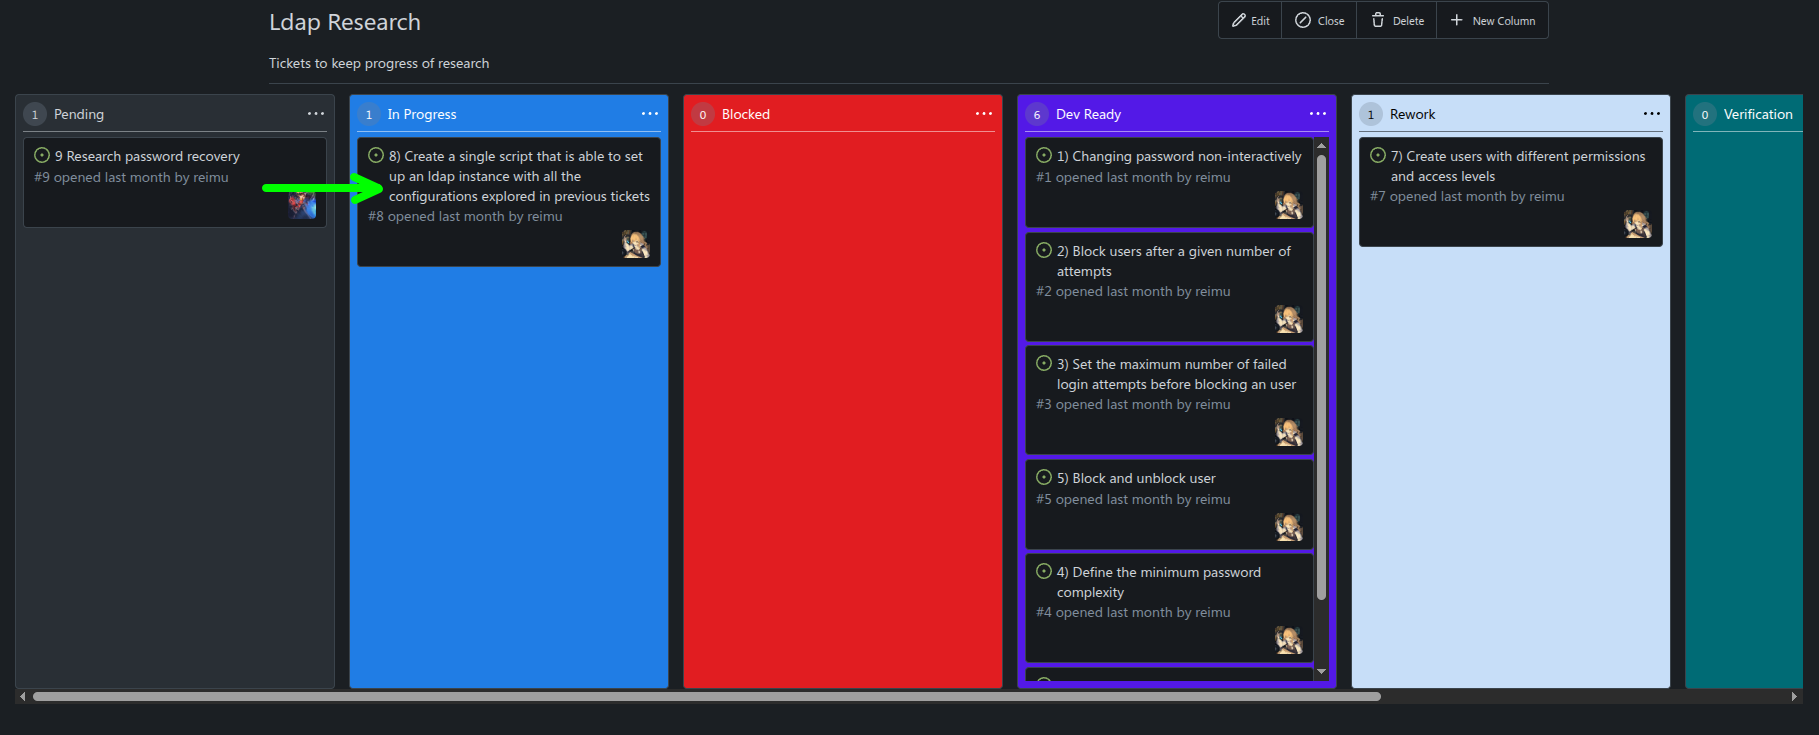The image size is (1819, 735).
Task: Click the Dev Ready issue count badge
Action: click(1037, 115)
